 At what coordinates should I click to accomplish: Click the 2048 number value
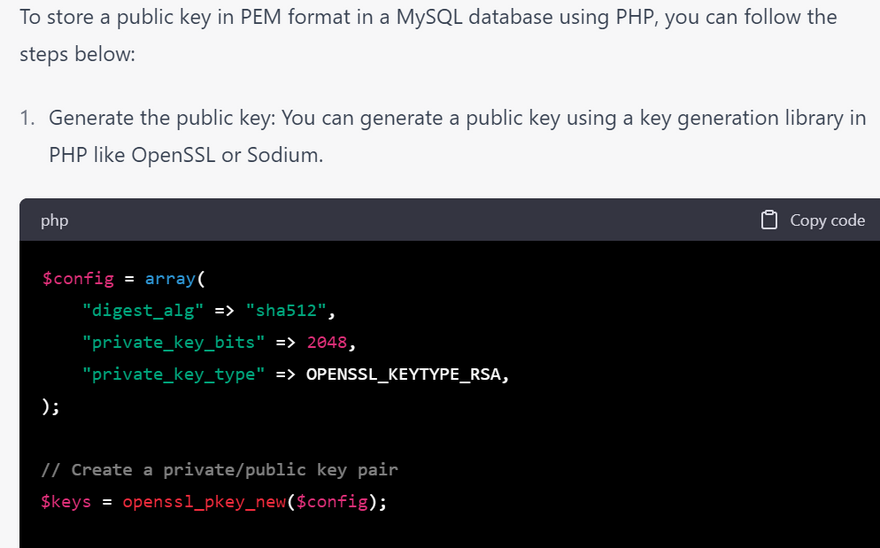327,342
